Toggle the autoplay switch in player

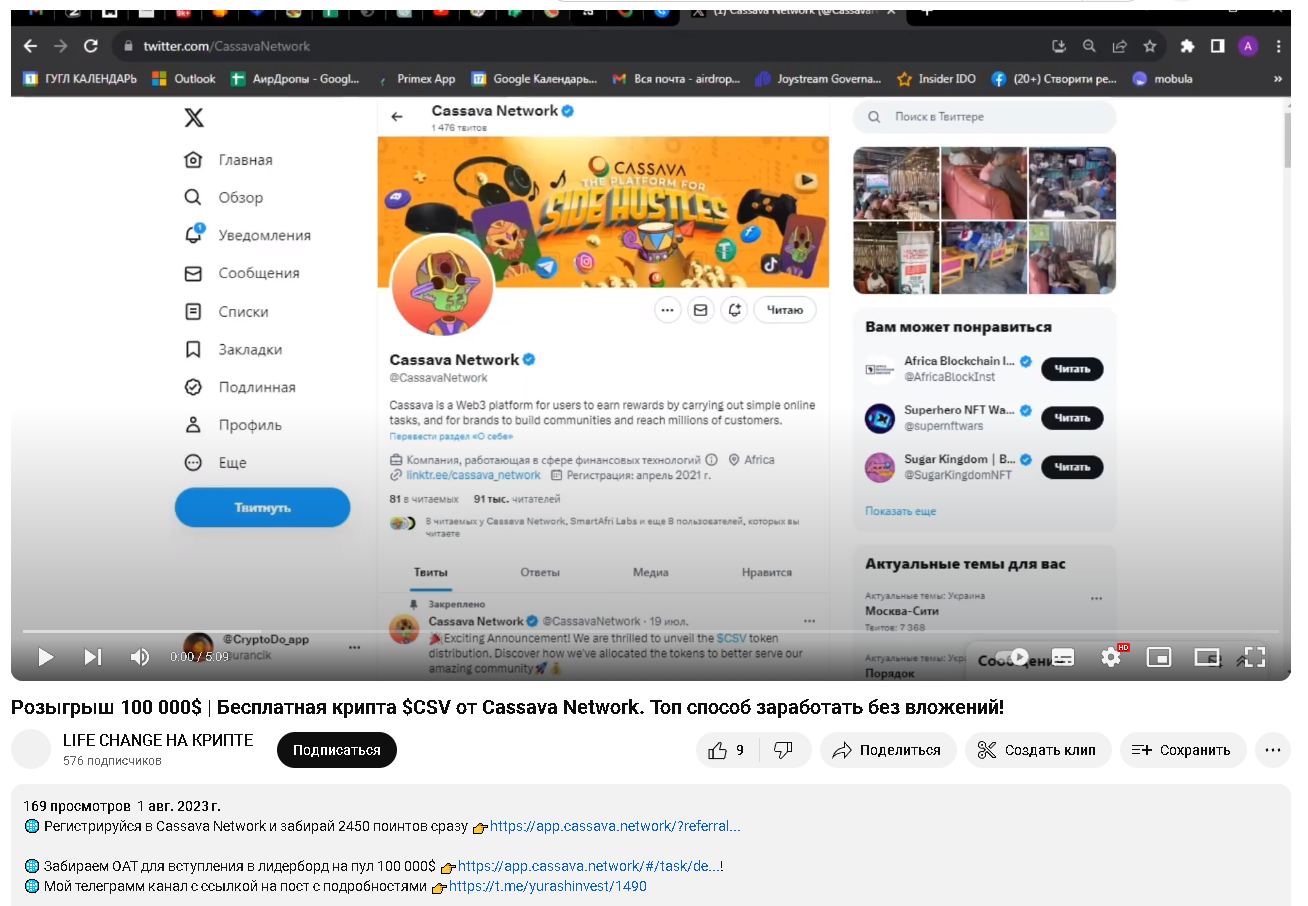1012,657
